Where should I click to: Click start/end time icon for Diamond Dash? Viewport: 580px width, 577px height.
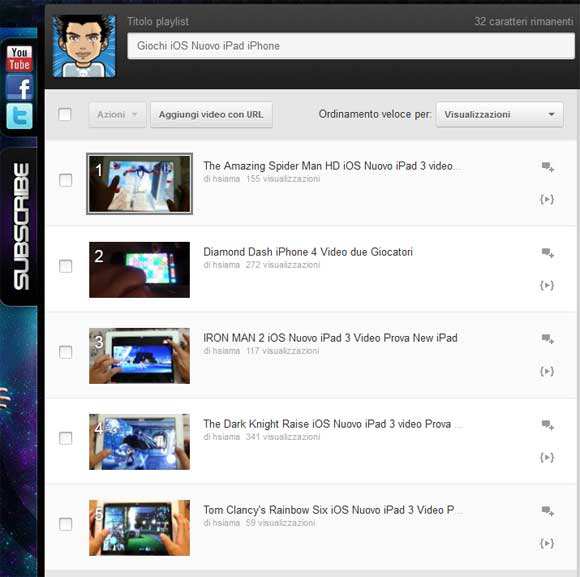pos(547,285)
